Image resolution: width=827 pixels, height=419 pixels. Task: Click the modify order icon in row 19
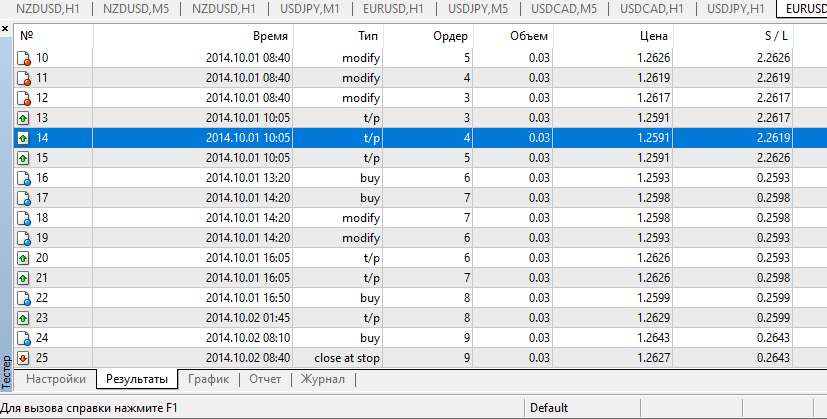click(x=24, y=239)
